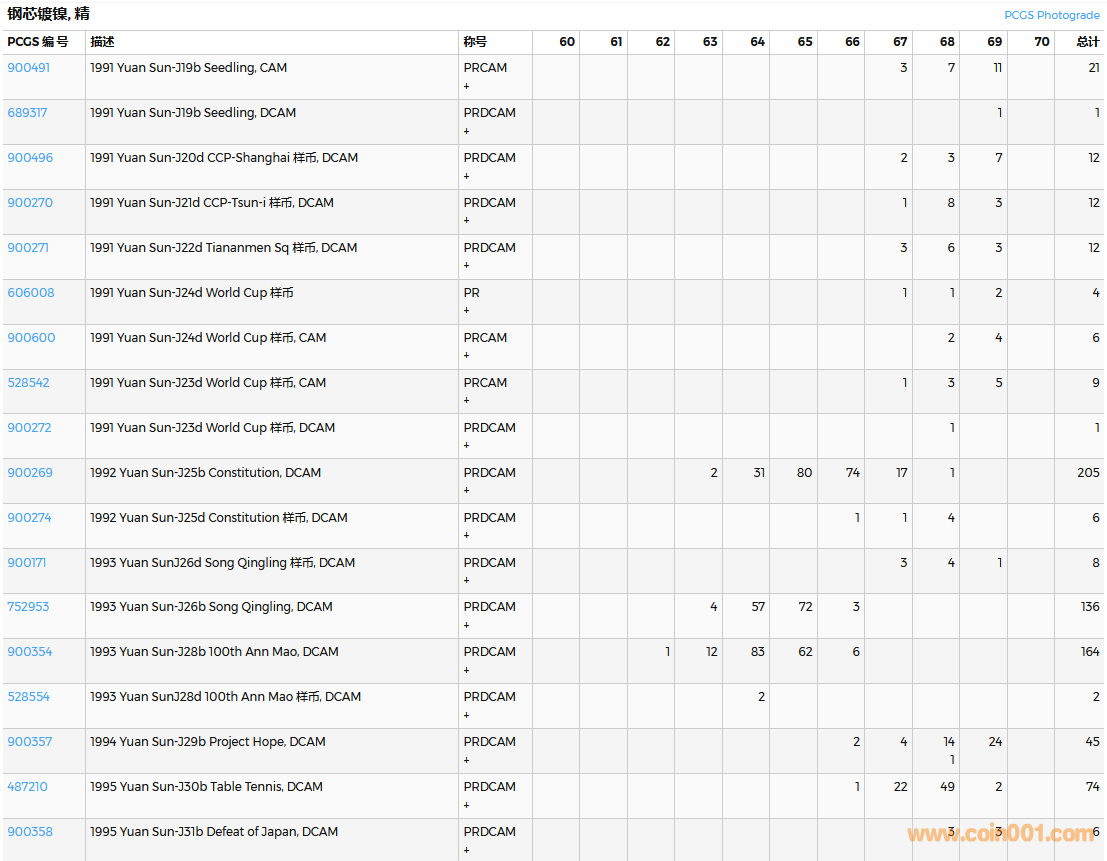Image resolution: width=1107 pixels, height=861 pixels.
Task: Expand plus sign in 606008 PR row
Action: (466, 311)
